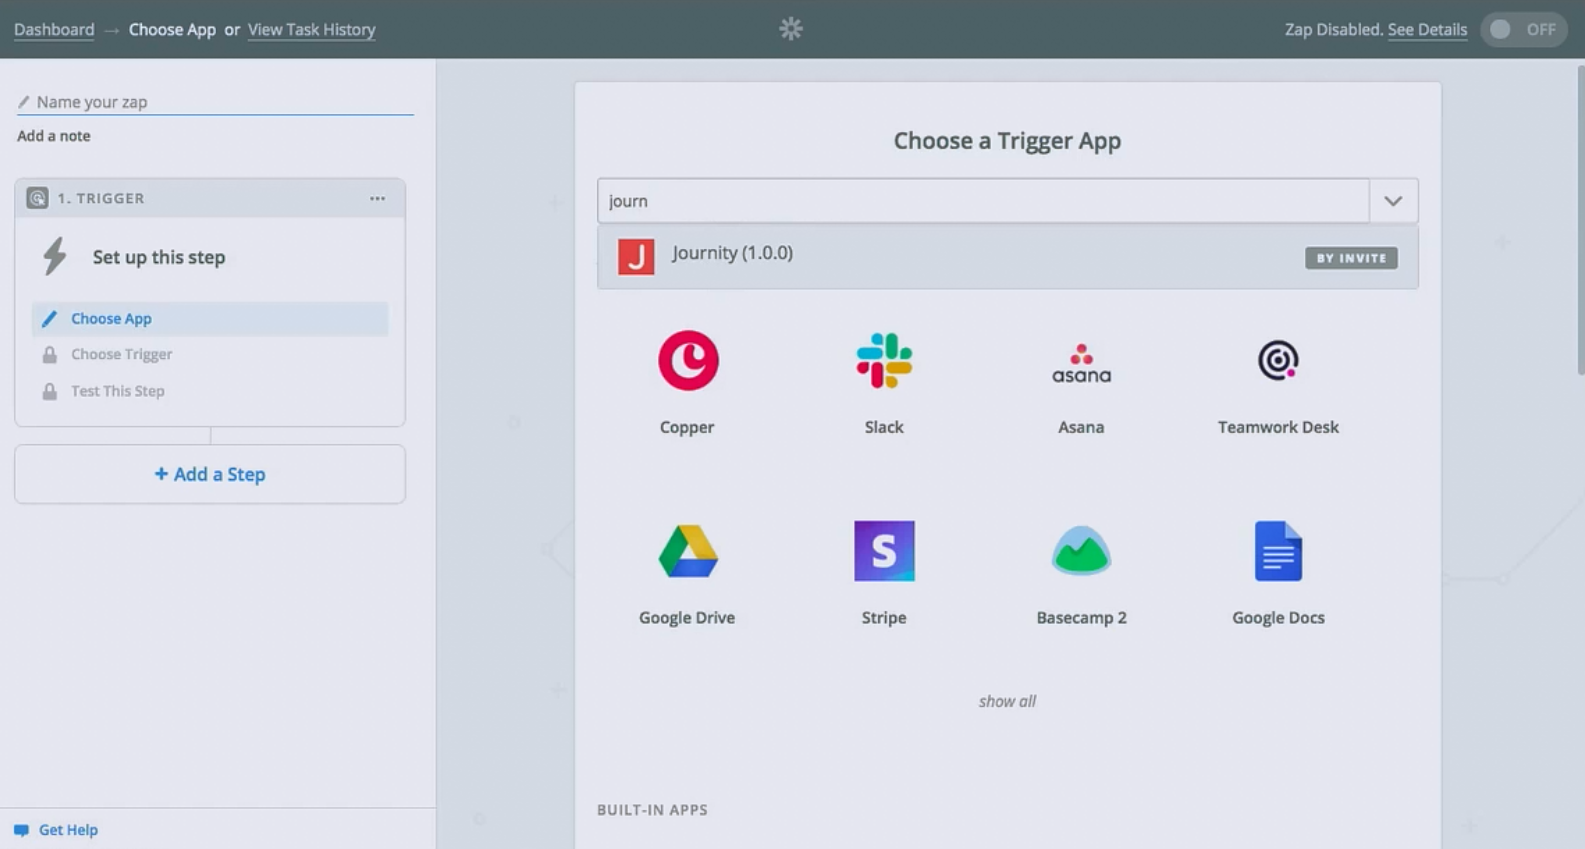Image resolution: width=1585 pixels, height=849 pixels.
Task: Click the lightning bolt step icon
Action: pyautogui.click(x=55, y=257)
